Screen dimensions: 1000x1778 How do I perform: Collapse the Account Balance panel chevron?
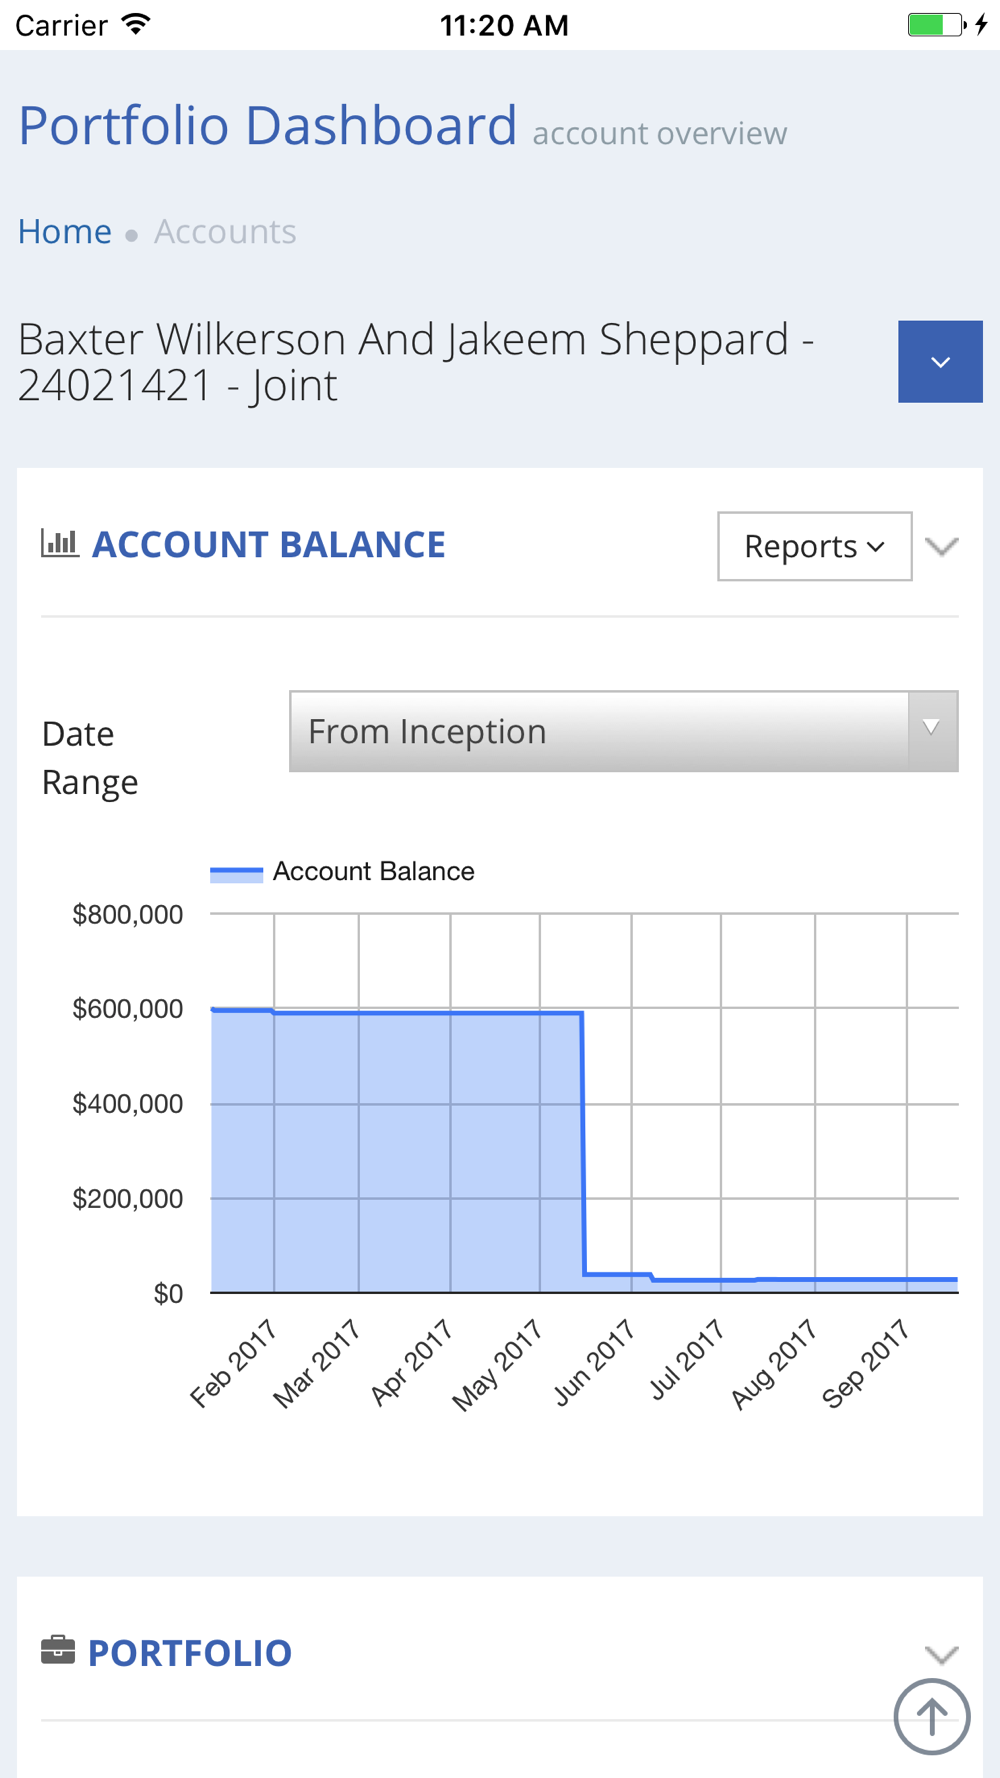(x=942, y=546)
